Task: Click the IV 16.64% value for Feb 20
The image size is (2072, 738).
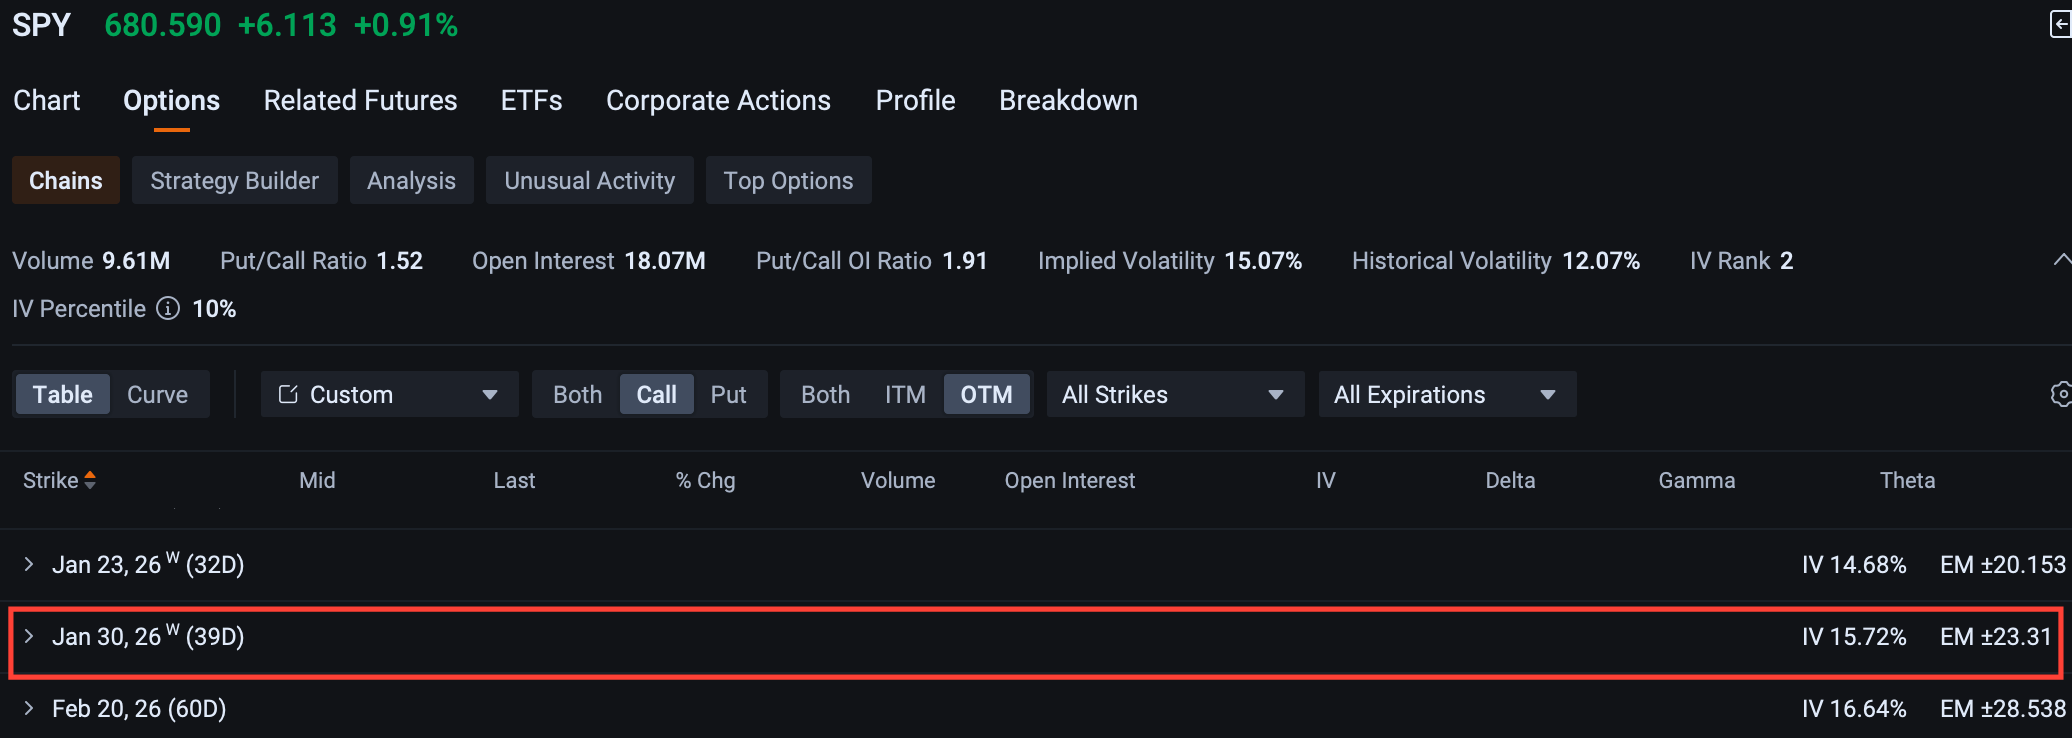Action: [1854, 708]
